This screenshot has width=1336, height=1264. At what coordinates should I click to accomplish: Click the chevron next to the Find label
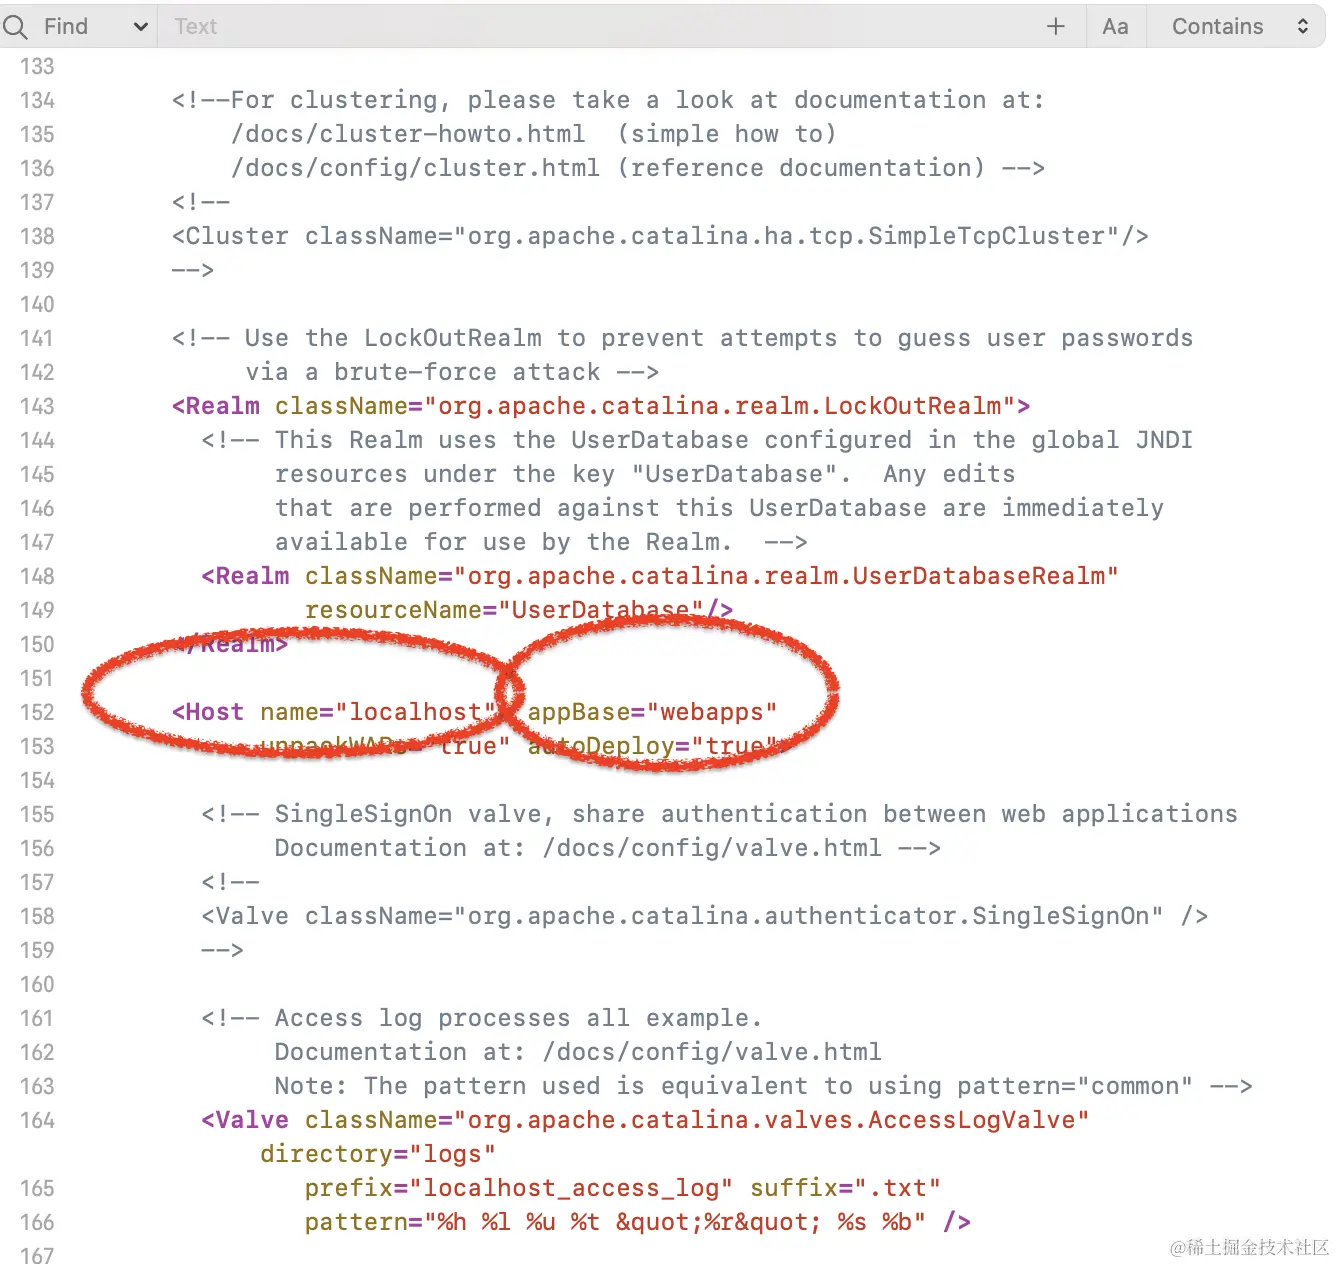140,26
